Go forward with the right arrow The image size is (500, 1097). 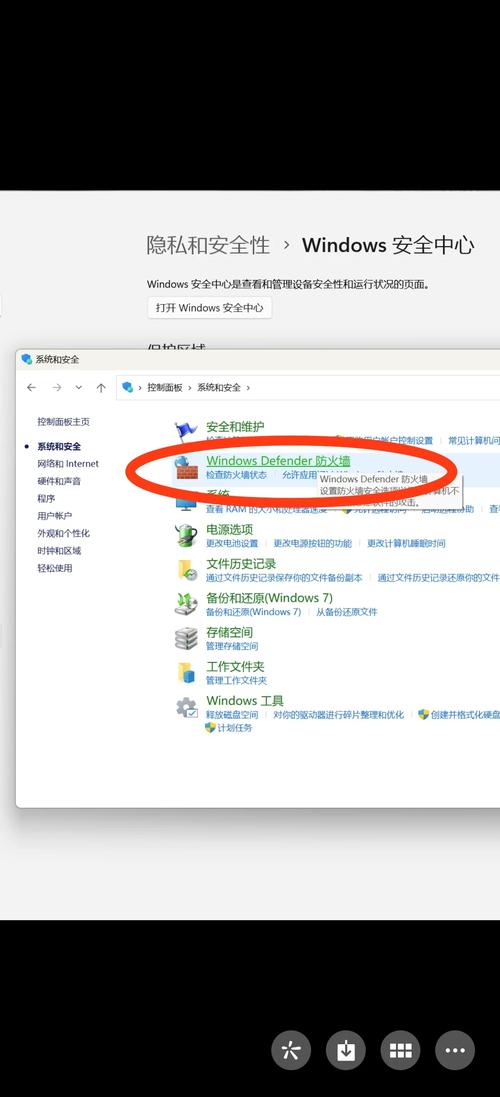coord(57,387)
